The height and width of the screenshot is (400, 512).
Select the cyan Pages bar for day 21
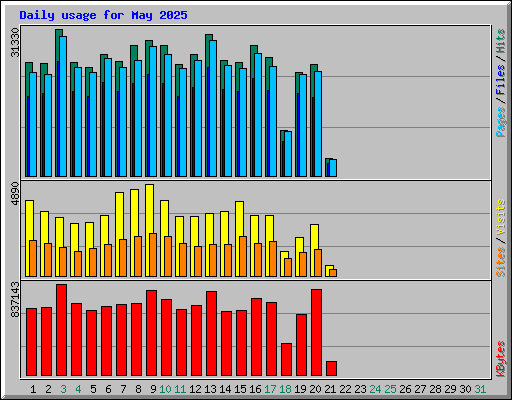click(333, 168)
